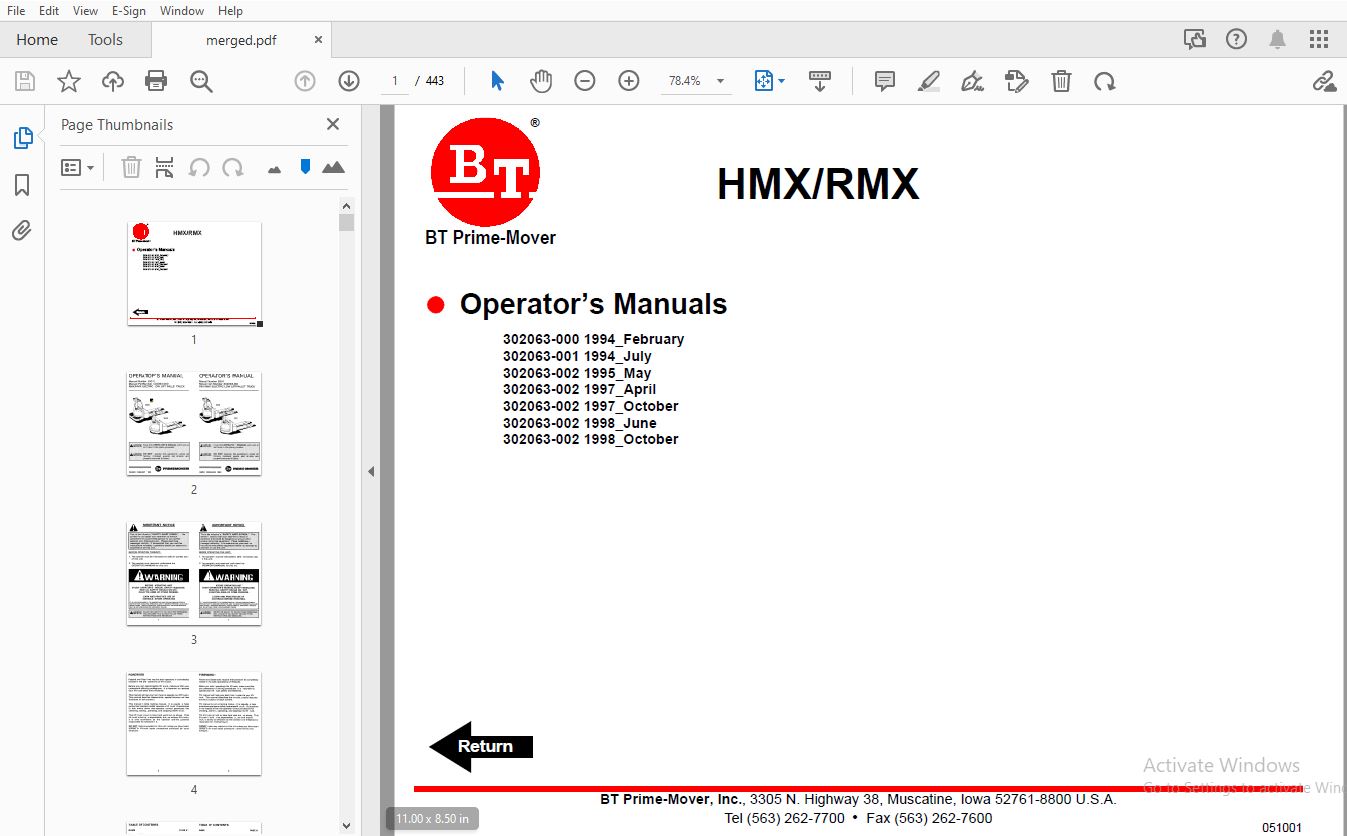Open the apps grid icon

coord(1319,39)
